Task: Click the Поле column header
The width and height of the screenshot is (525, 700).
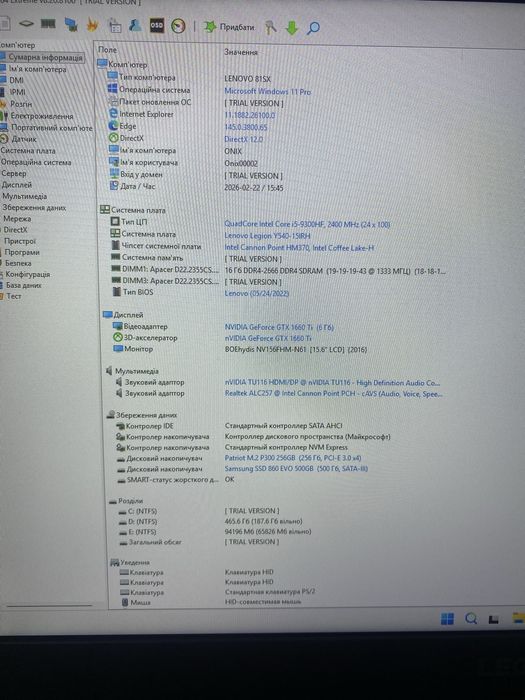Action: 107,50
